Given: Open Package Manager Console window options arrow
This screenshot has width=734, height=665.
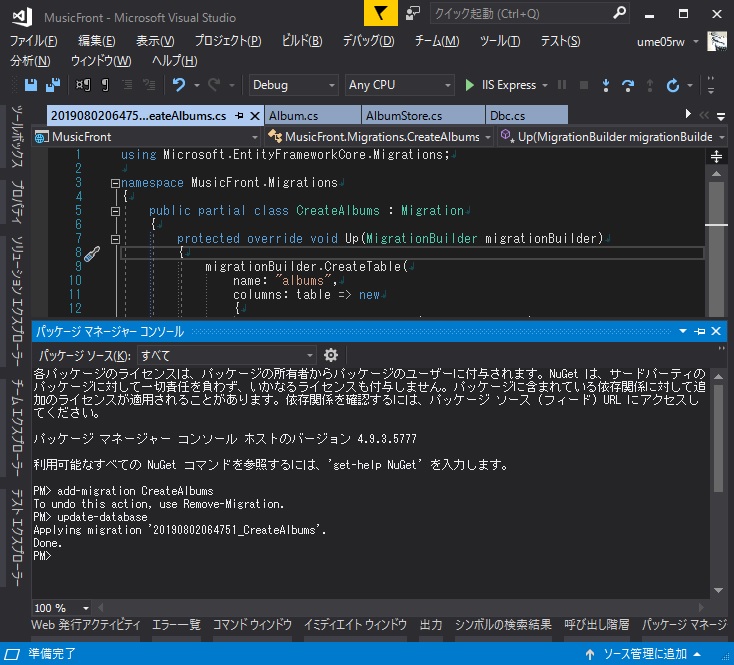Looking at the screenshot, I should click(x=683, y=331).
